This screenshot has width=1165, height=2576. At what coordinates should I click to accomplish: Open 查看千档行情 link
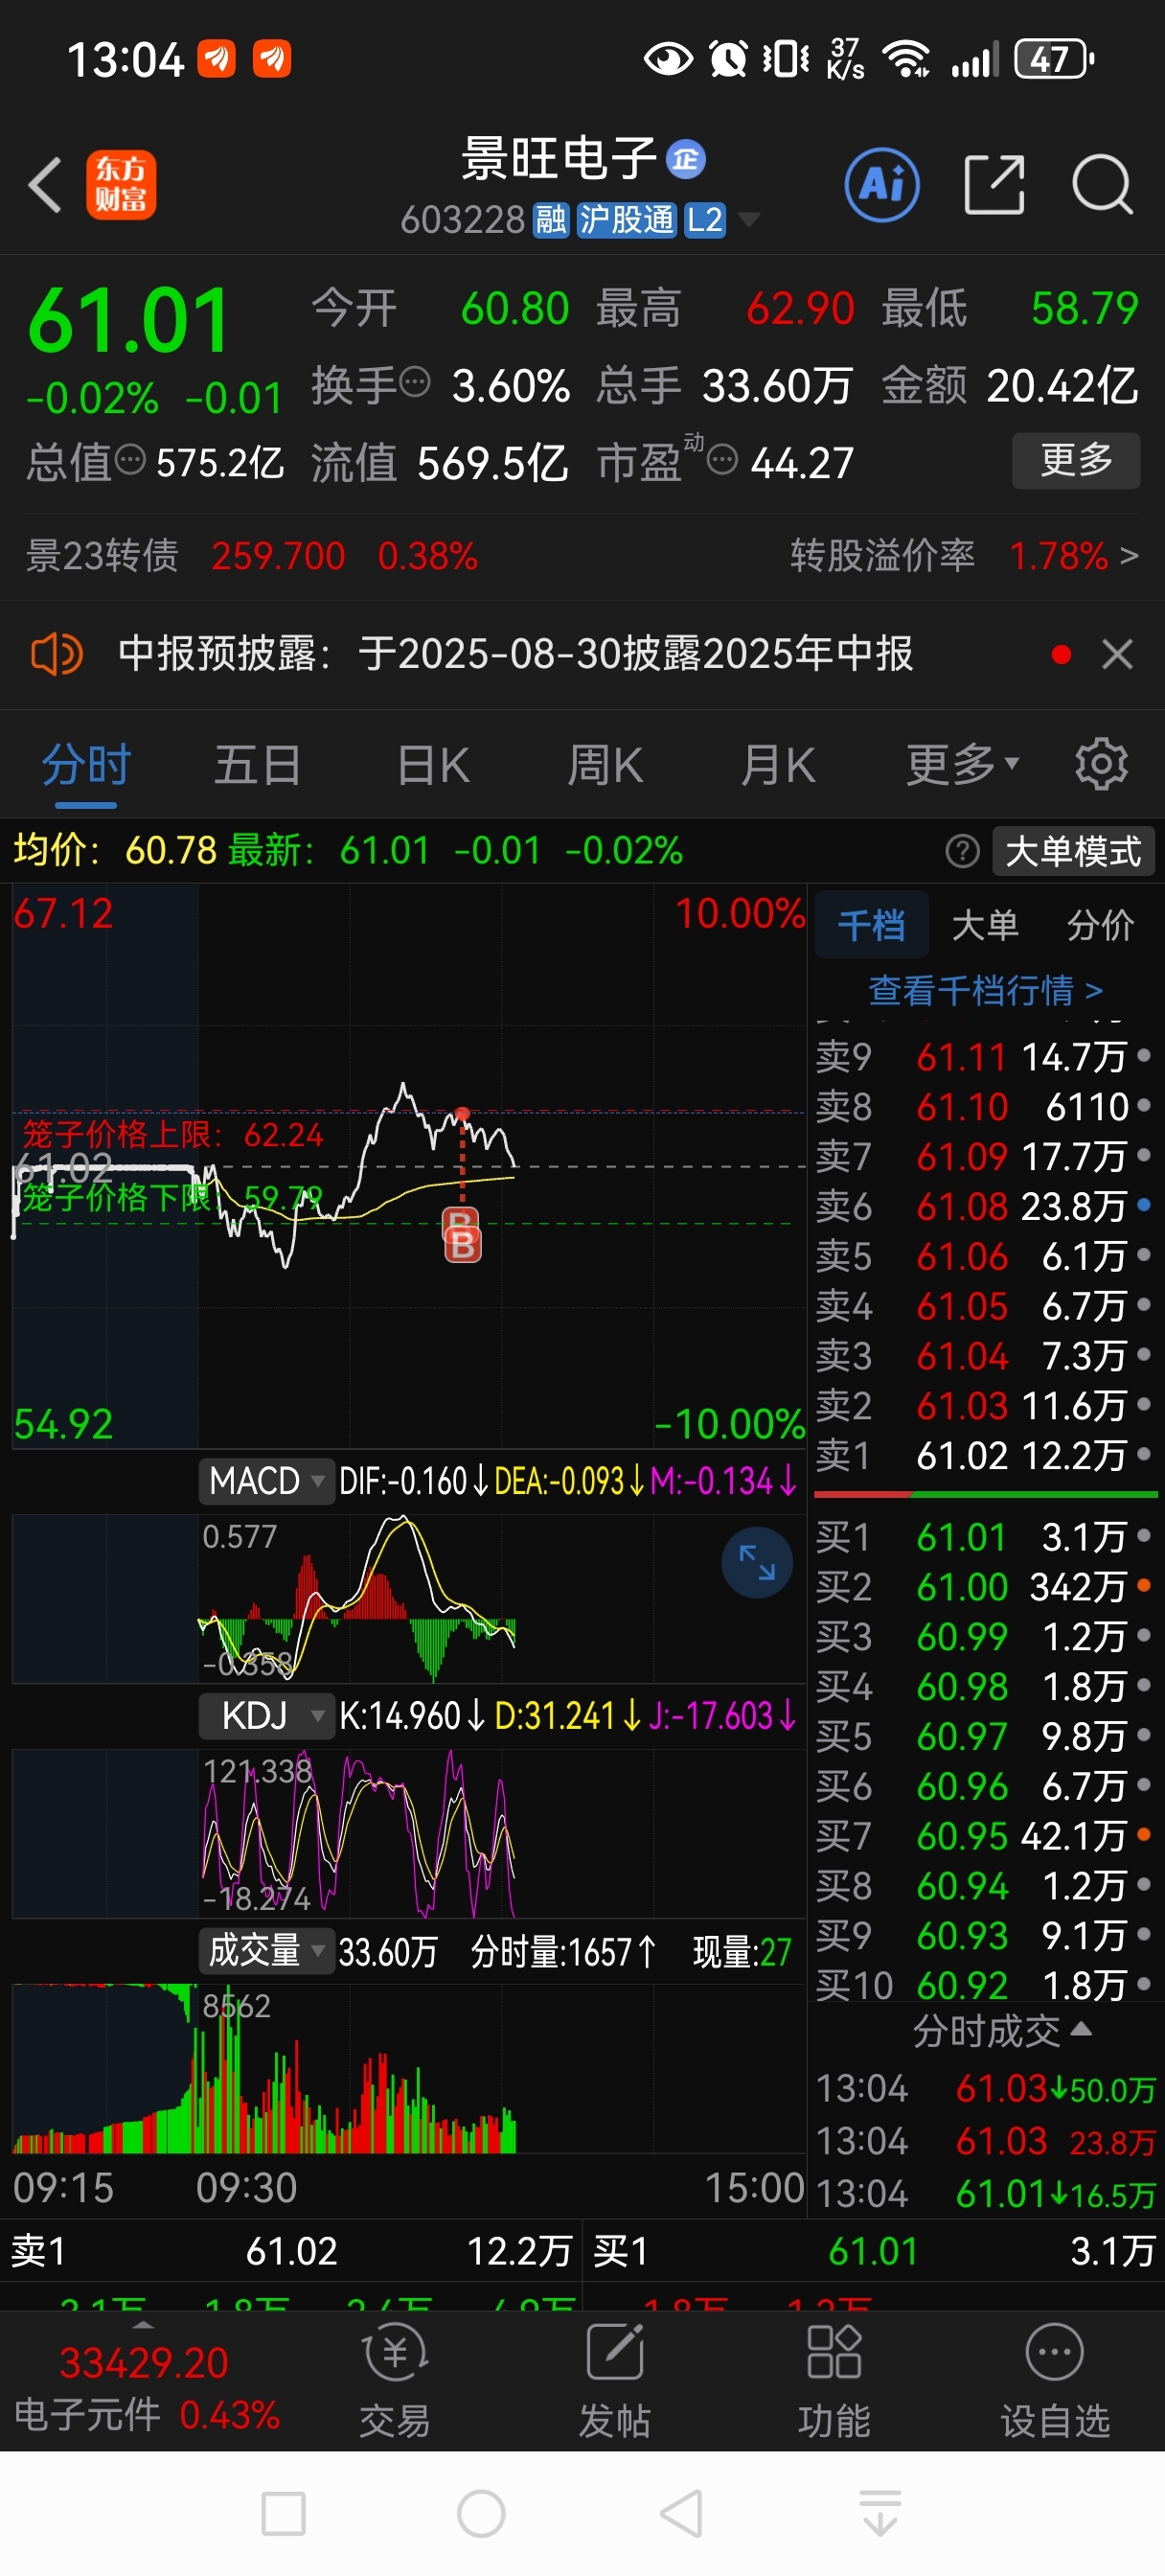coord(985,990)
